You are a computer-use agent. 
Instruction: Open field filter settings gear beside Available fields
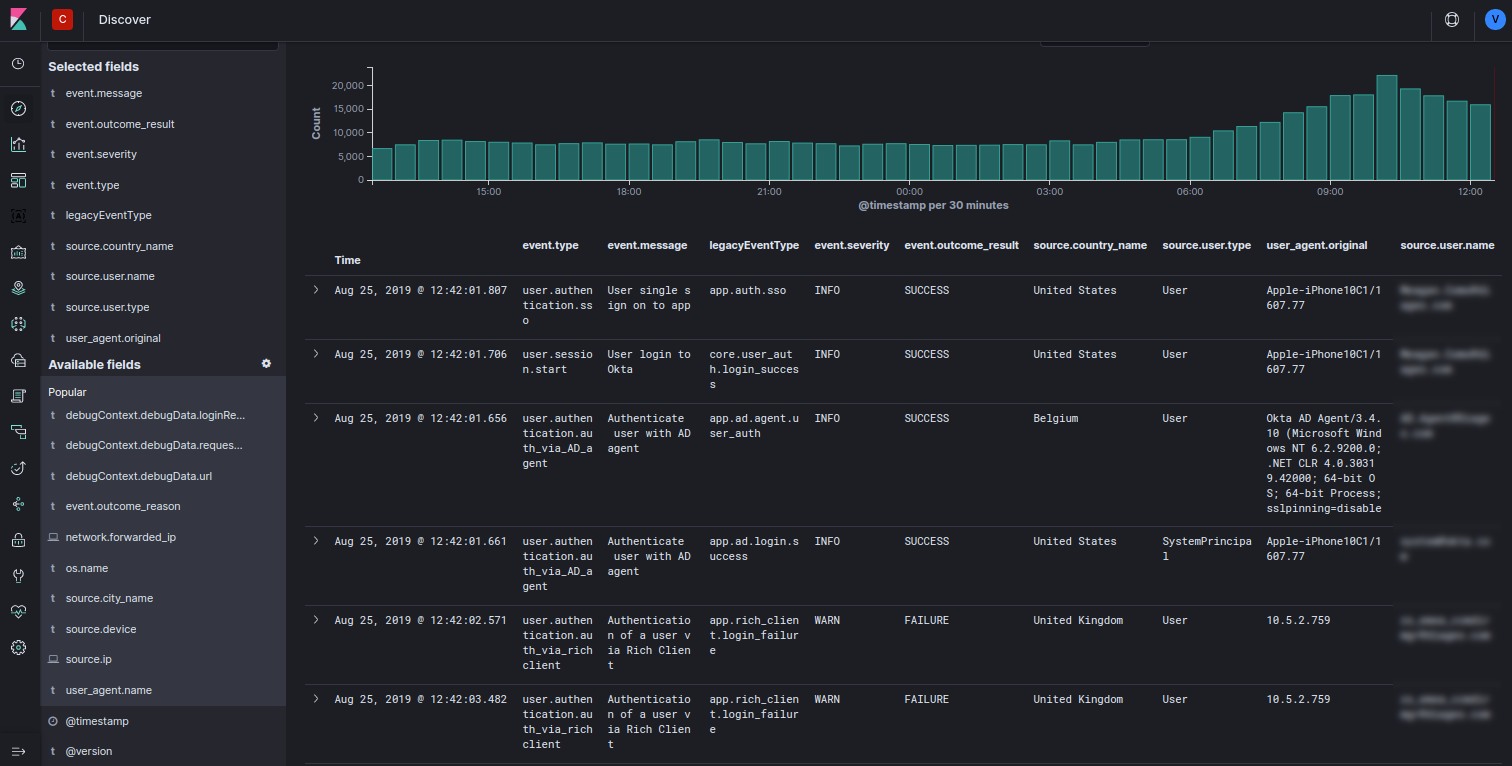[x=266, y=364]
